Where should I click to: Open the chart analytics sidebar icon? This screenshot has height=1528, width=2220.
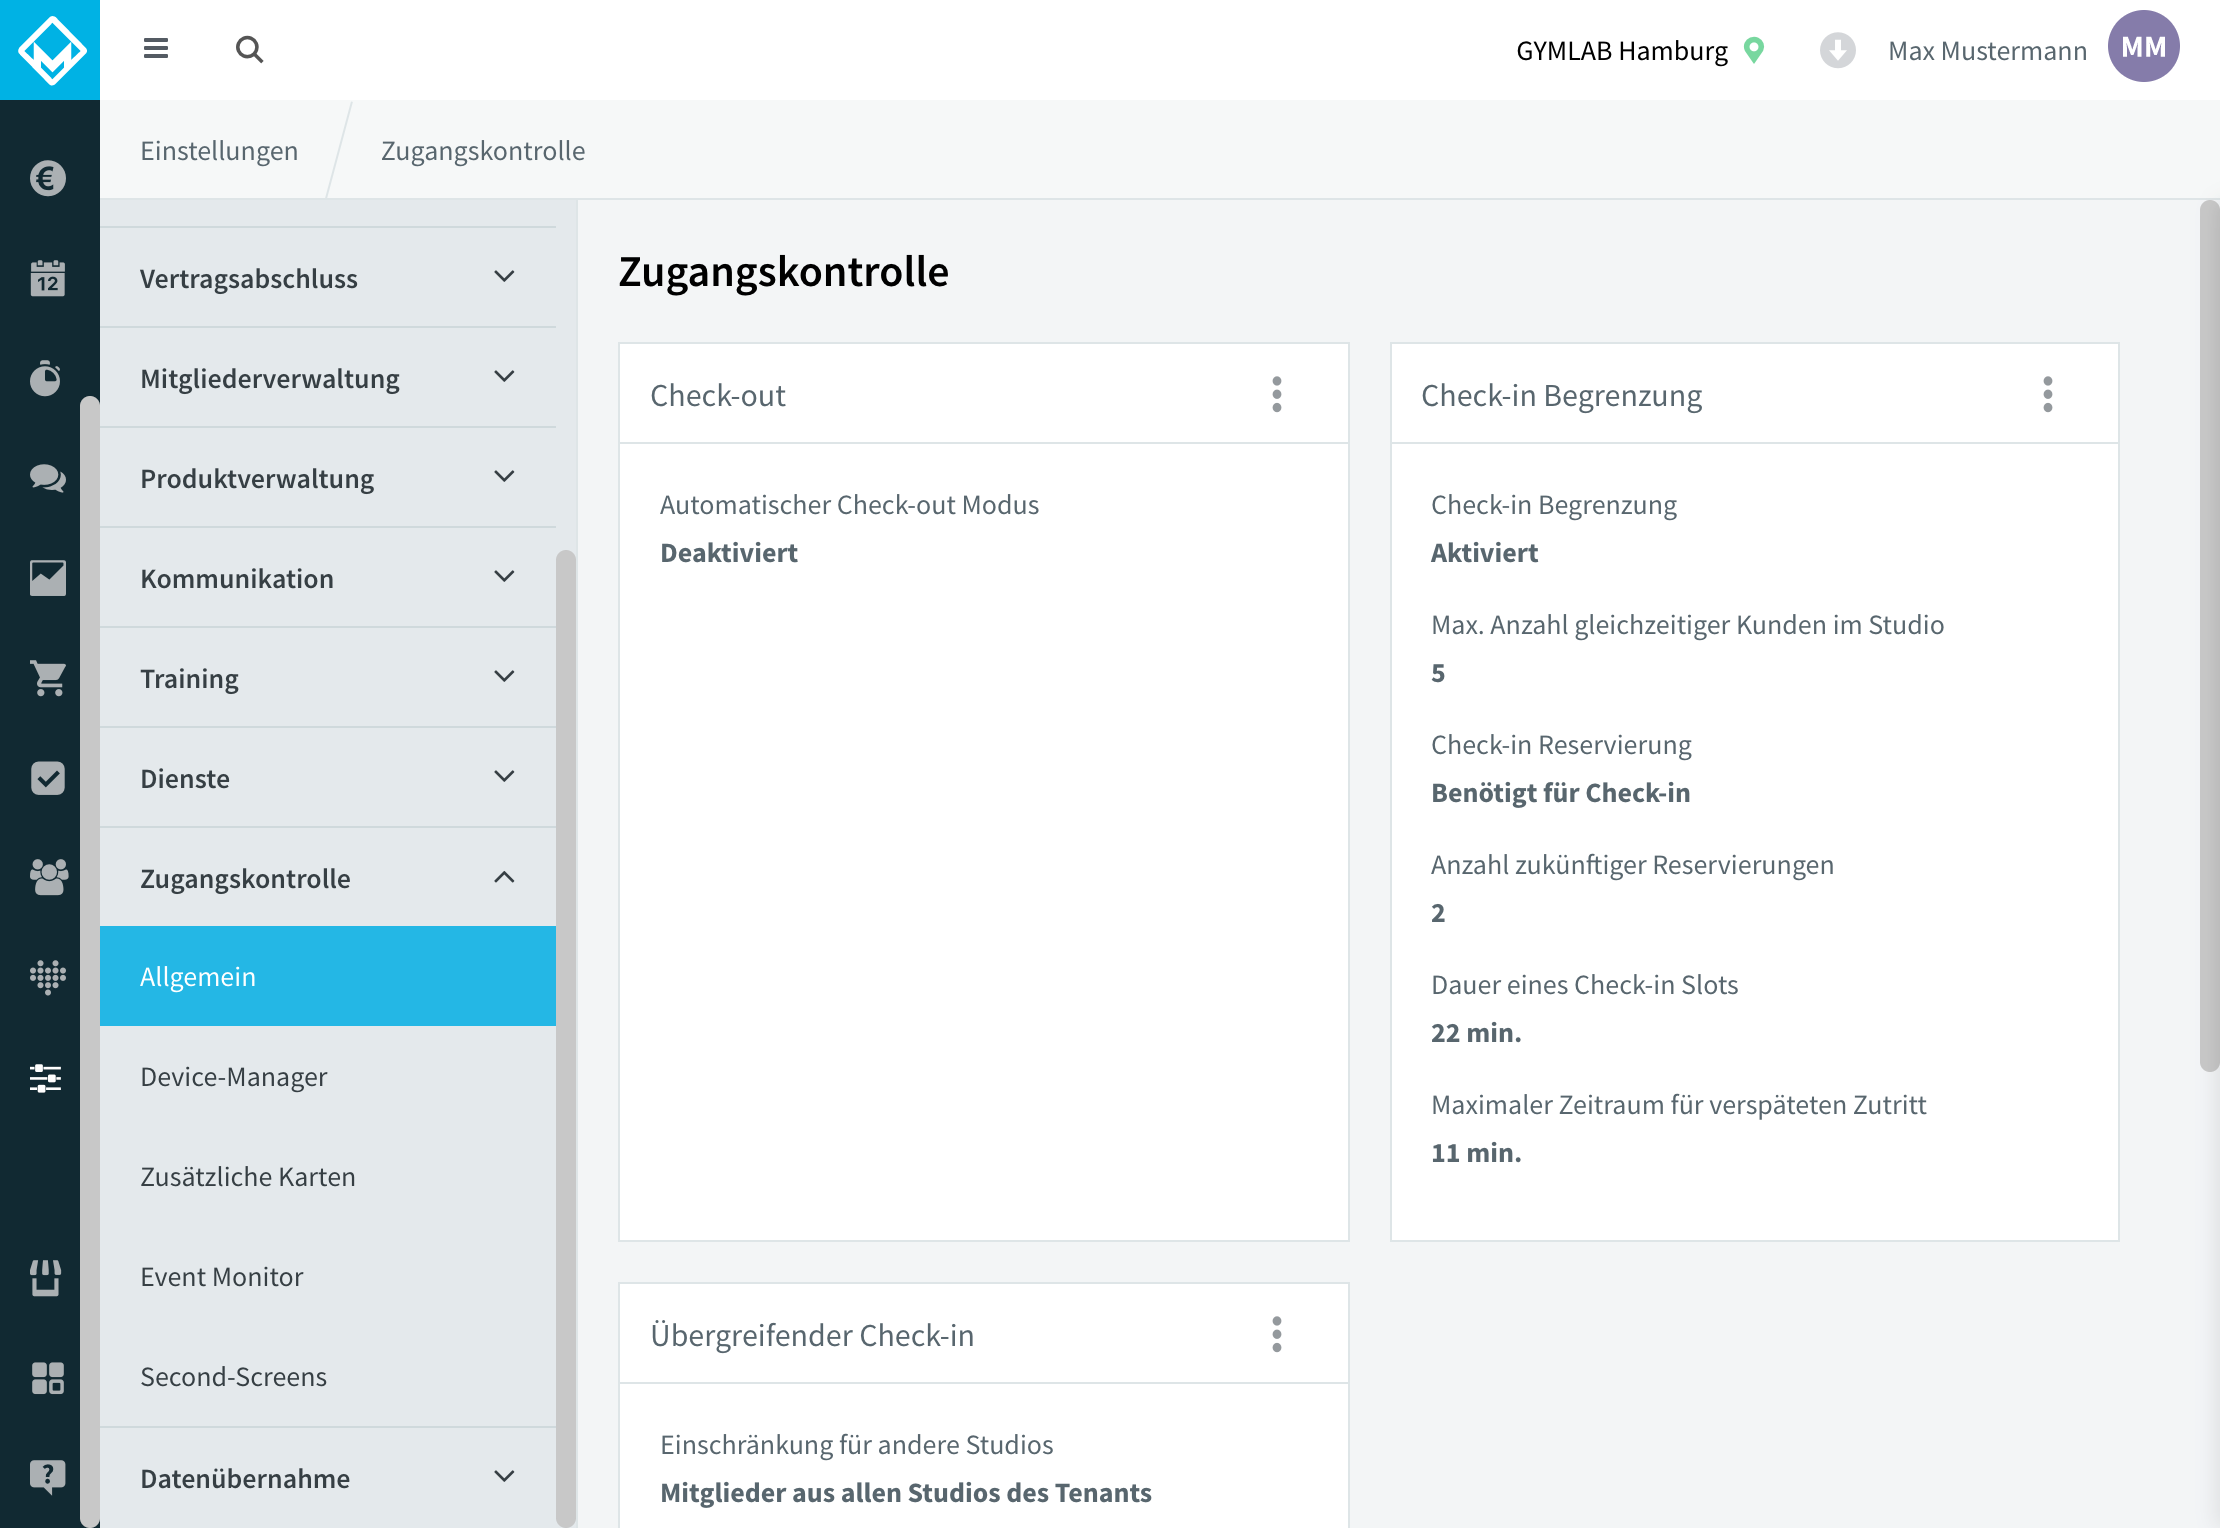pyautogui.click(x=47, y=578)
